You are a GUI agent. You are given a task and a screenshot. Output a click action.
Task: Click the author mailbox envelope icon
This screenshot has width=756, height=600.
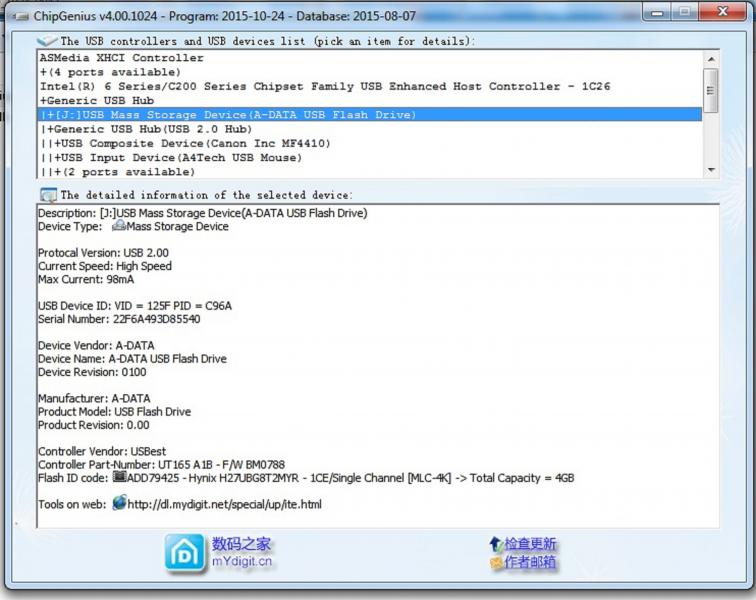[496, 562]
